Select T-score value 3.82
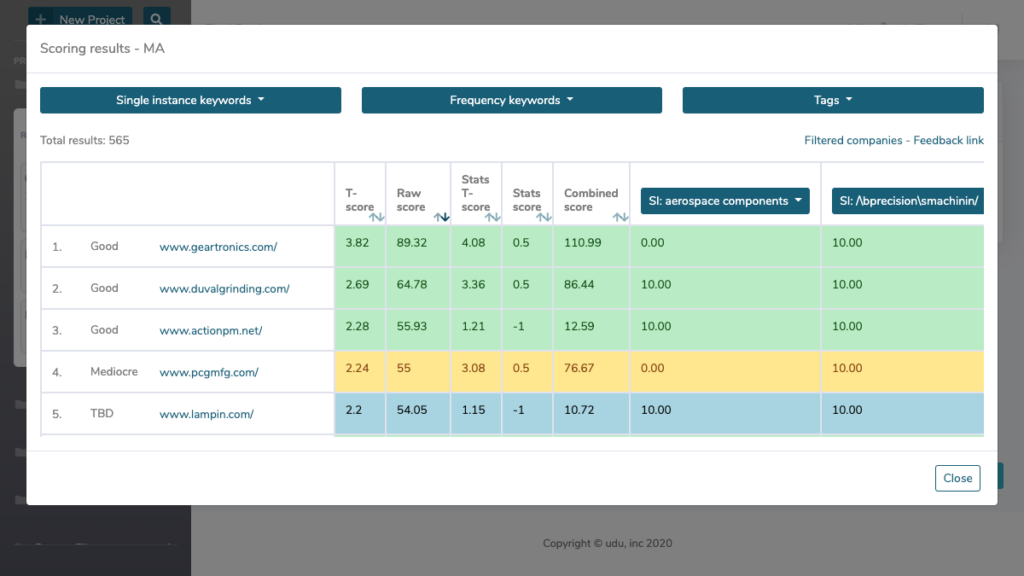1024x576 pixels. (x=357, y=243)
